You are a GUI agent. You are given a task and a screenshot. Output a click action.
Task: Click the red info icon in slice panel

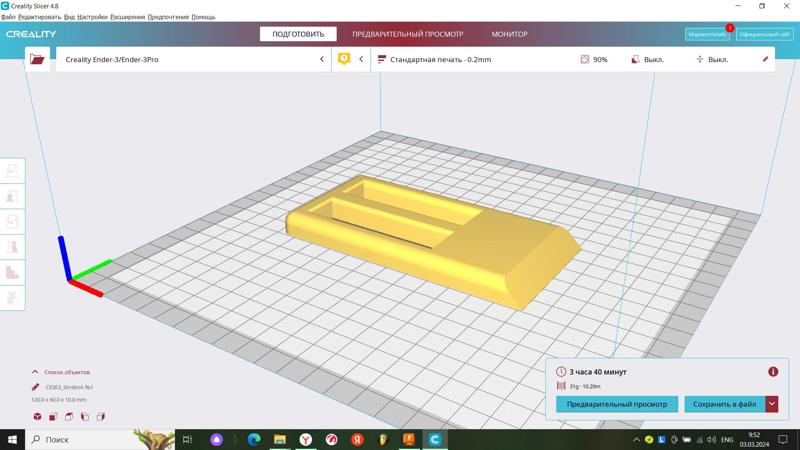[773, 372]
